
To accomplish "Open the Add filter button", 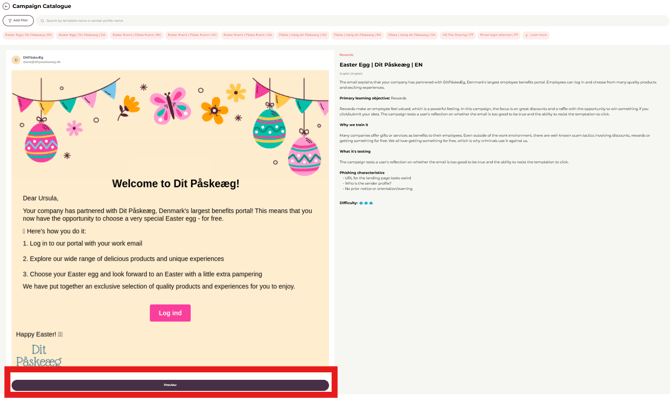I will [18, 21].
